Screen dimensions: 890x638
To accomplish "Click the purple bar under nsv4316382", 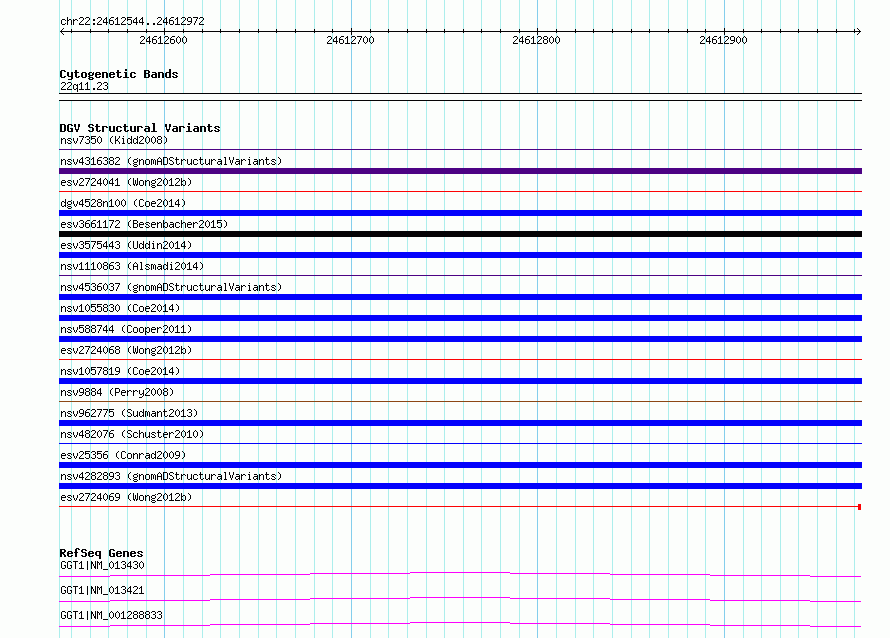I will pos(460,171).
